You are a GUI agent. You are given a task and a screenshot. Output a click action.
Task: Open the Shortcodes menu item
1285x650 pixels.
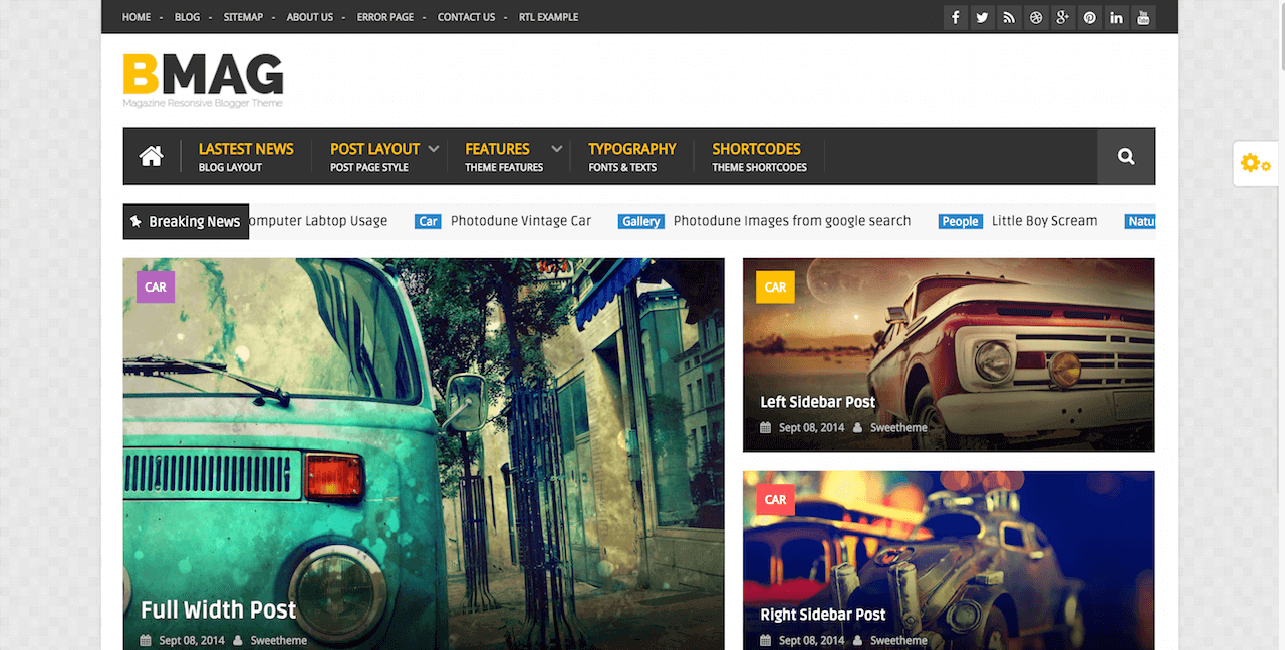[759, 157]
